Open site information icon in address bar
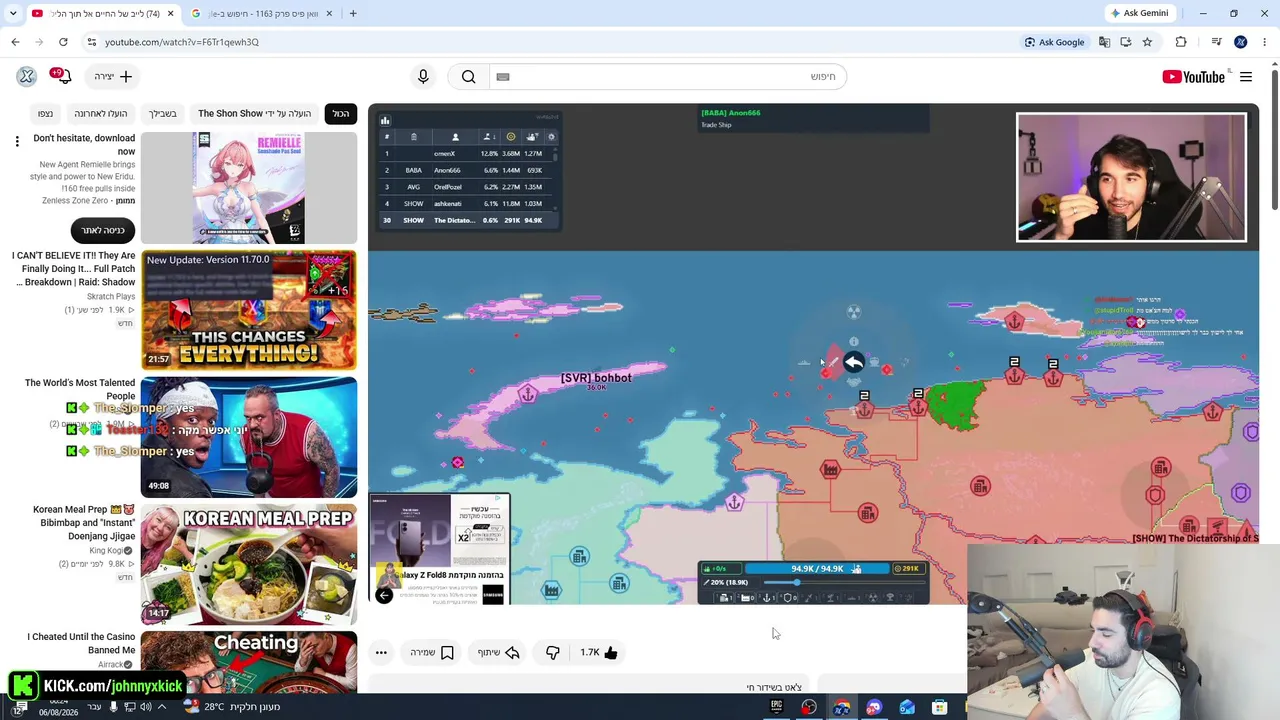The width and height of the screenshot is (1280, 720). 92,42
